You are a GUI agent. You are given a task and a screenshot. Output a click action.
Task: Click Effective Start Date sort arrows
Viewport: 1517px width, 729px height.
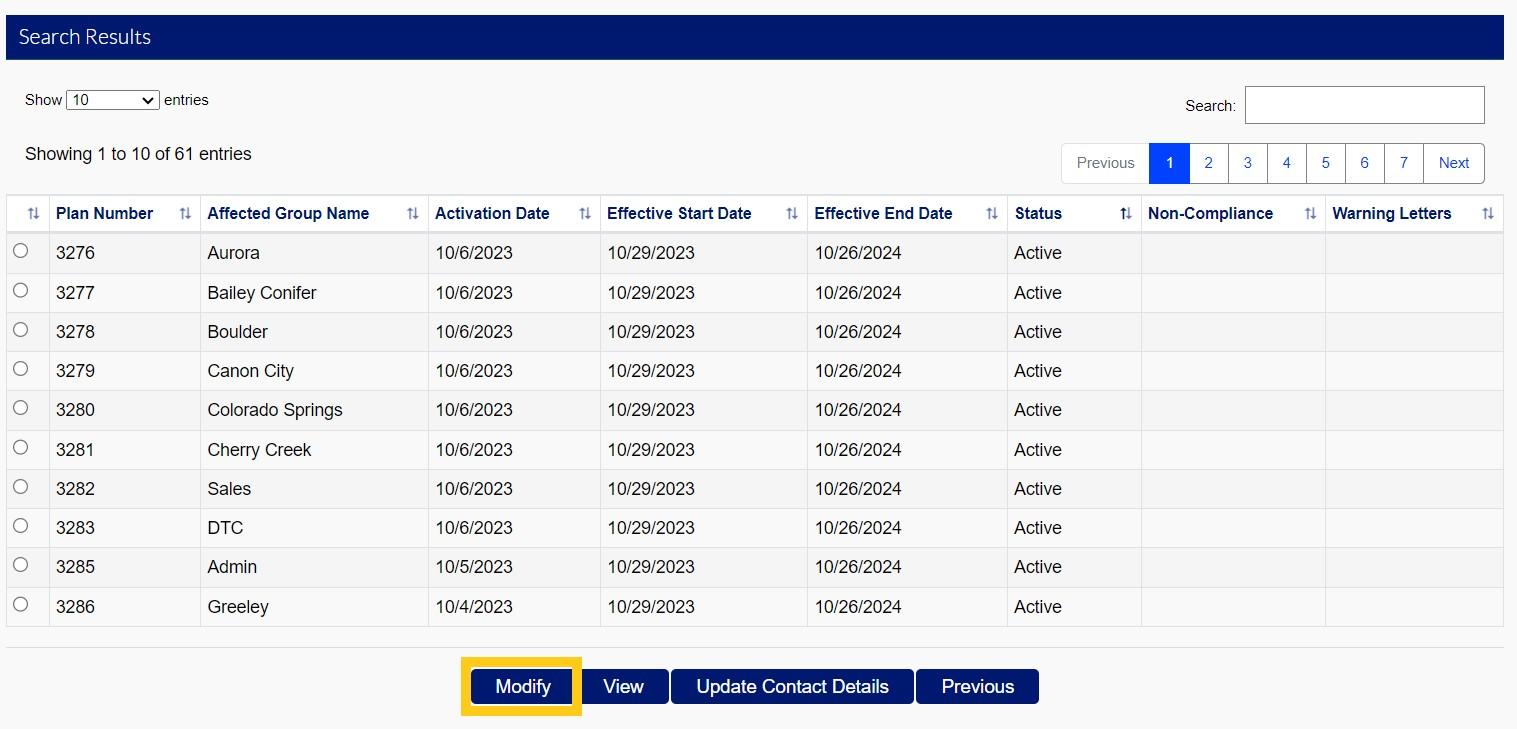pyautogui.click(x=792, y=214)
